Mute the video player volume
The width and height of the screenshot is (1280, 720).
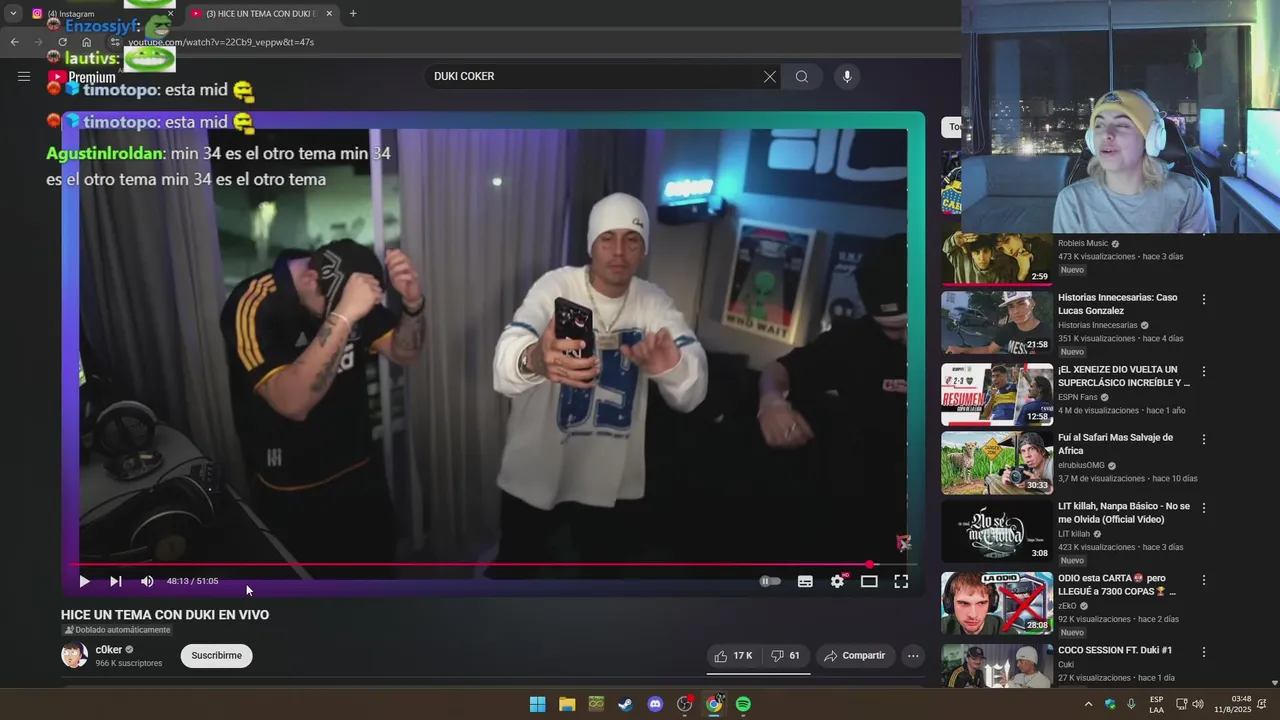click(x=147, y=581)
